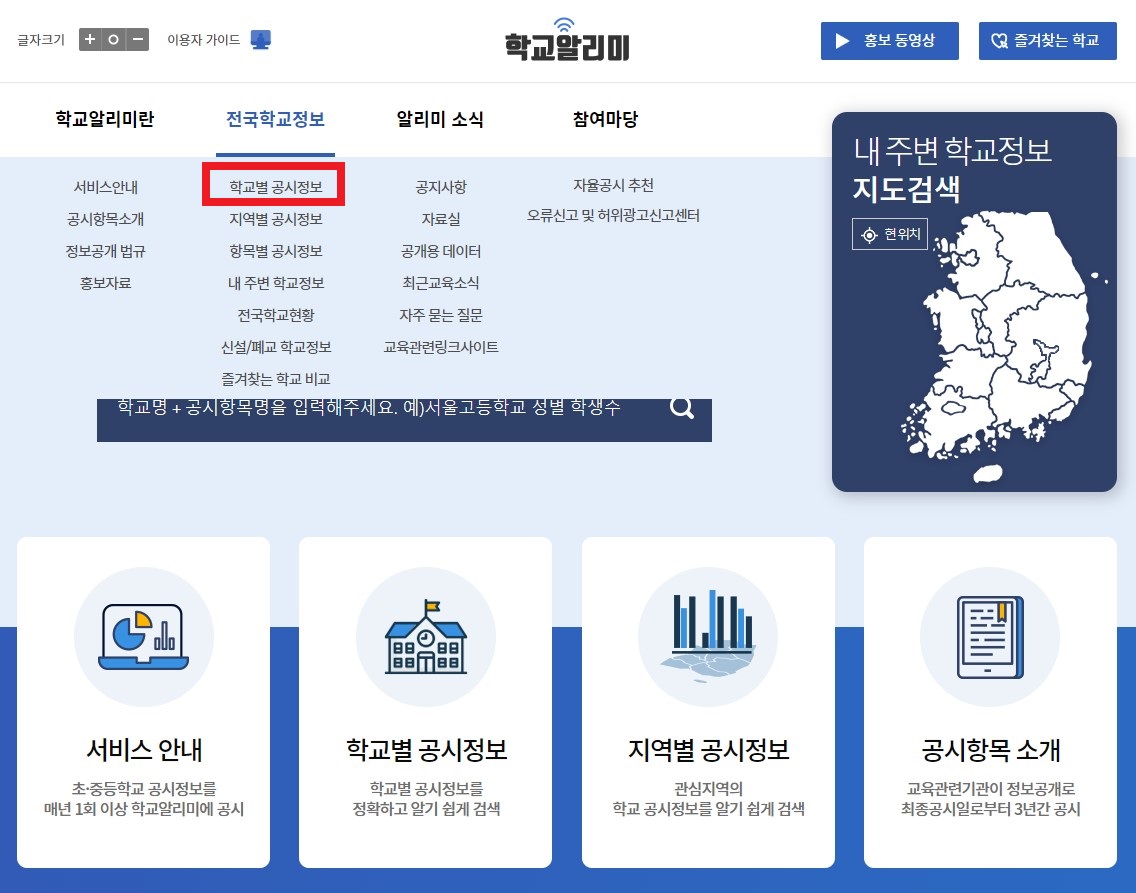
Task: Open the 참여마당 menu
Action: pos(604,119)
